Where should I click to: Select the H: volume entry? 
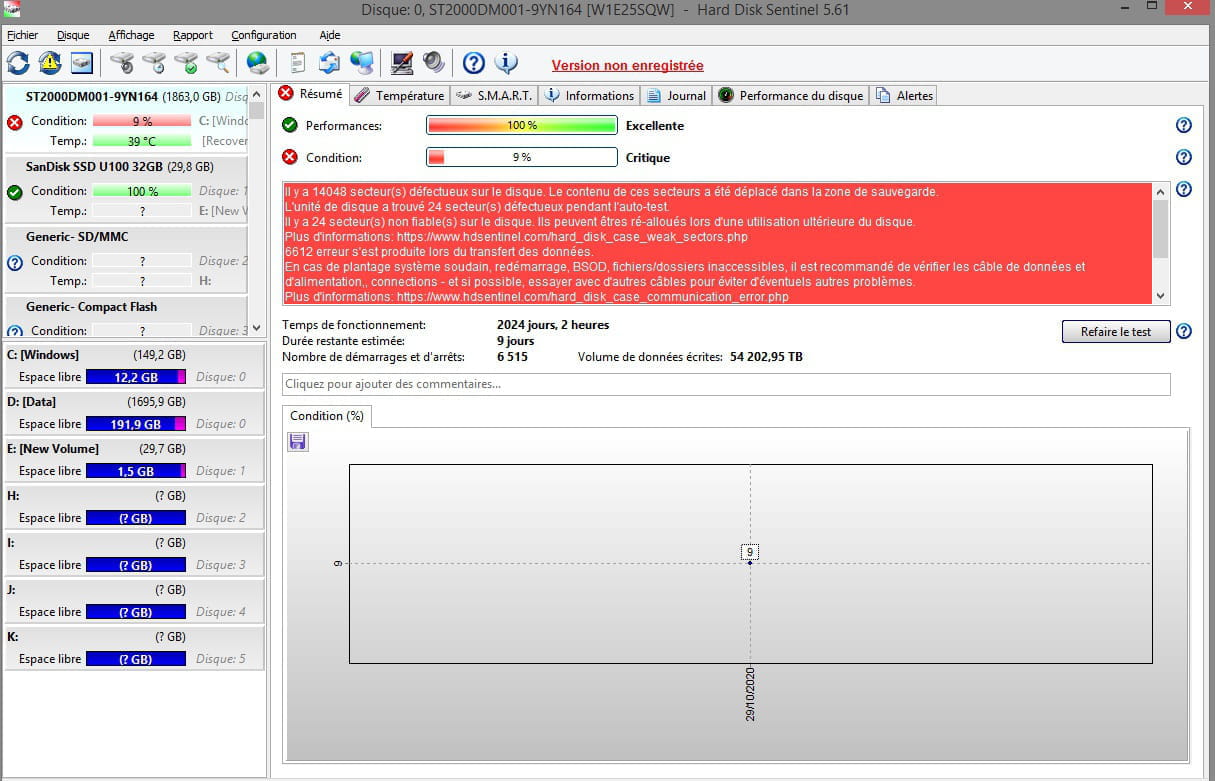(x=134, y=507)
